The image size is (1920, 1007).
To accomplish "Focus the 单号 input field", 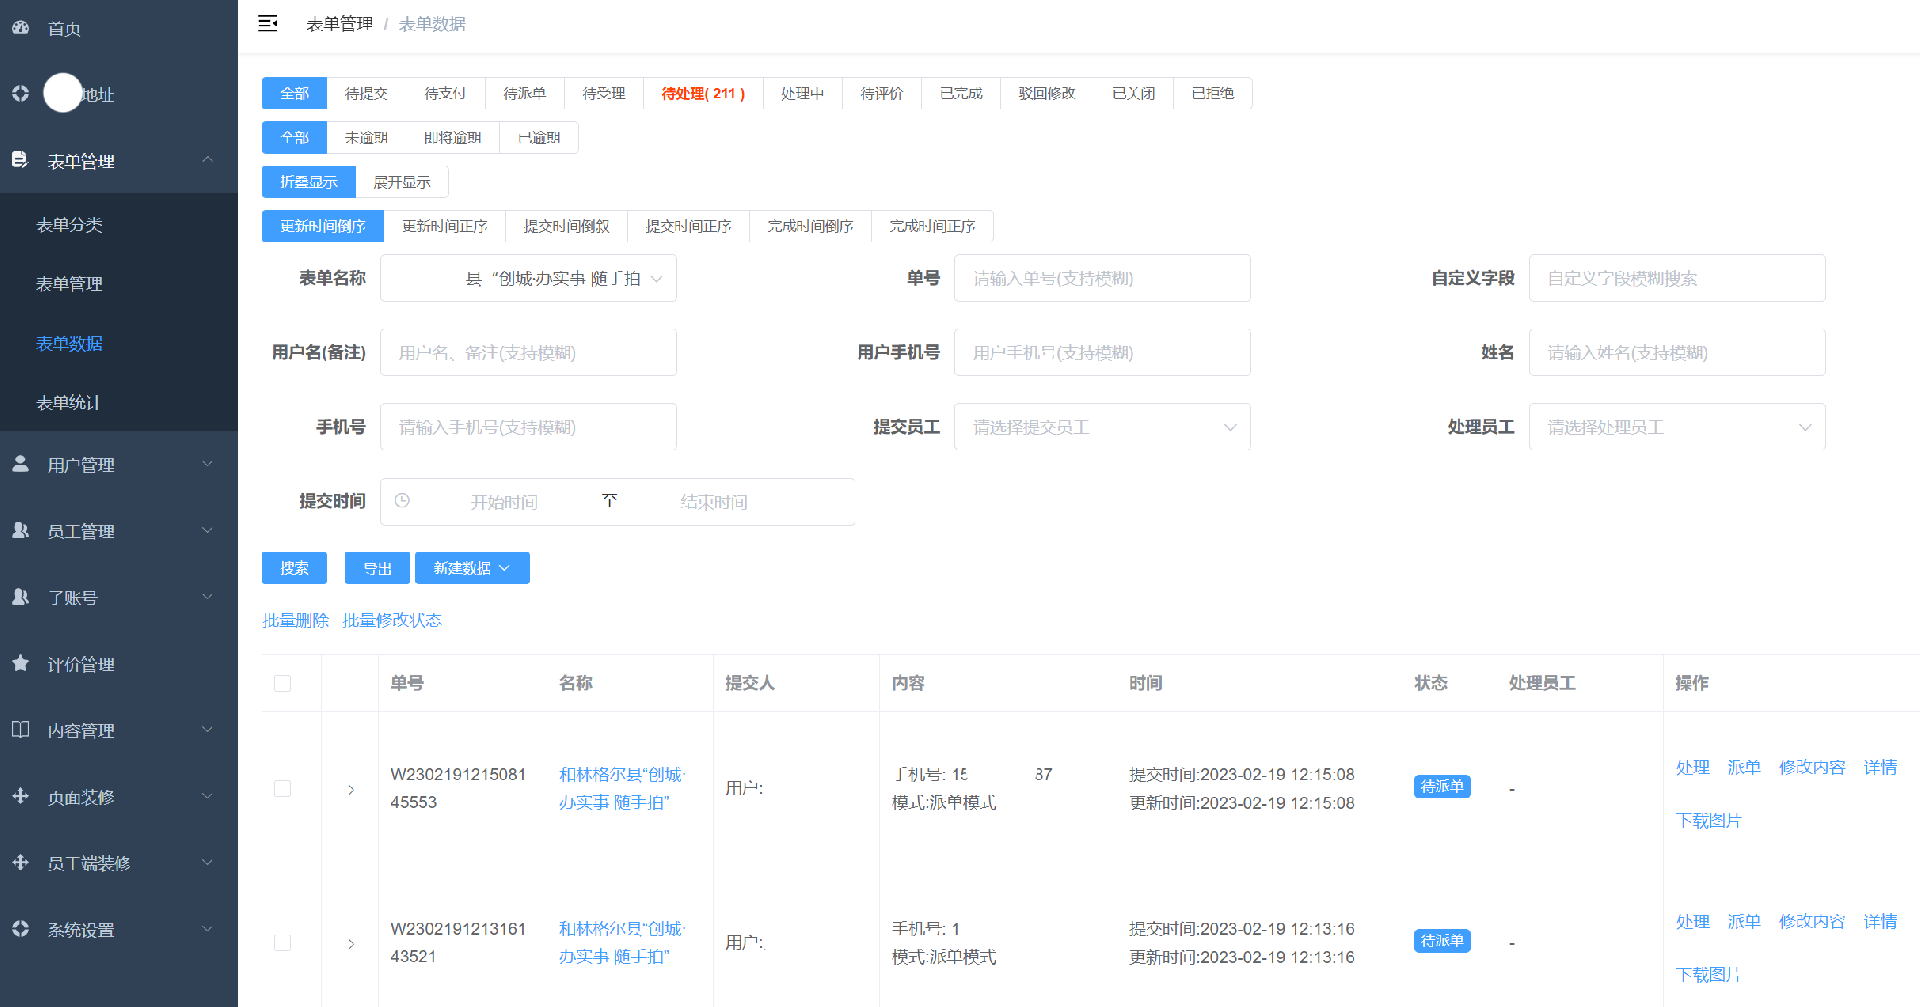I will pos(1102,278).
